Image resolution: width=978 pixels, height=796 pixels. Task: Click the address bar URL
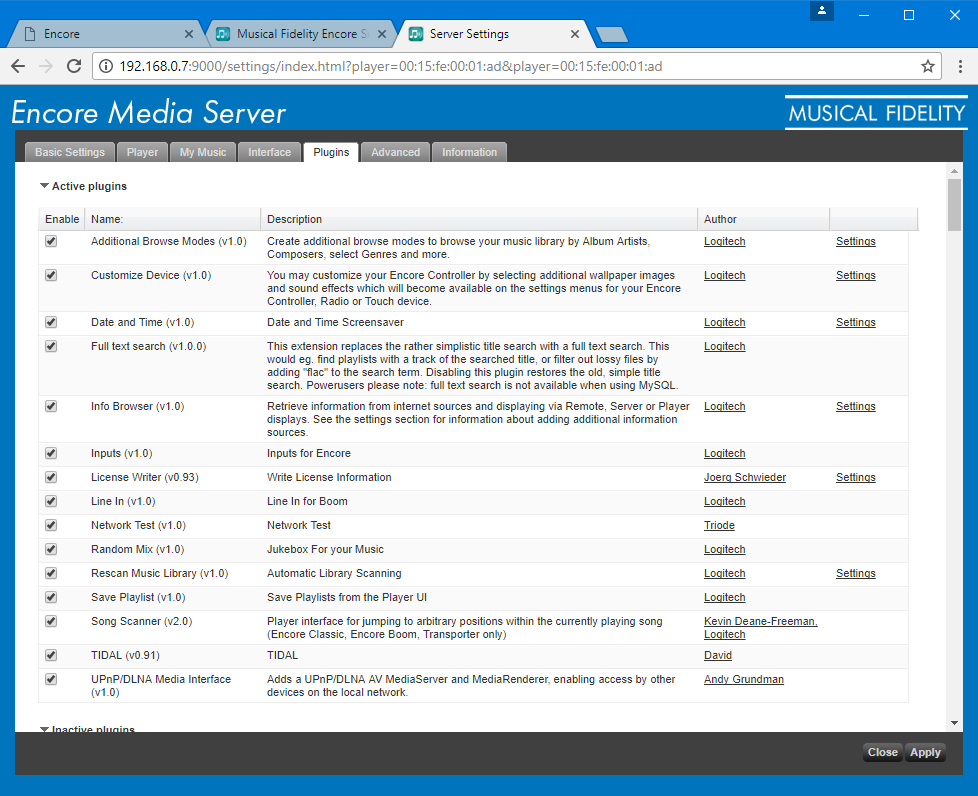pos(391,66)
